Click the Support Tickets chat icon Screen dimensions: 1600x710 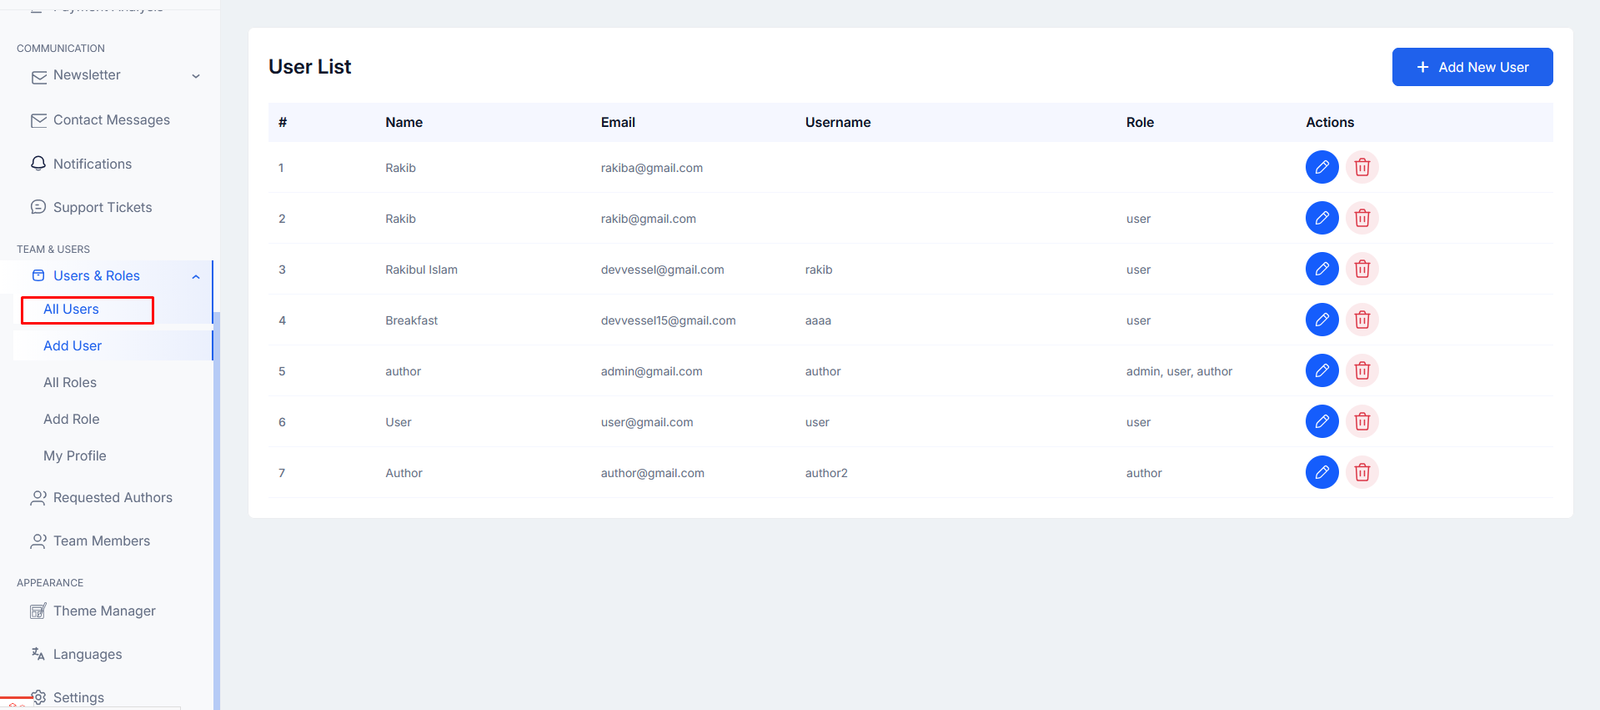(x=39, y=207)
